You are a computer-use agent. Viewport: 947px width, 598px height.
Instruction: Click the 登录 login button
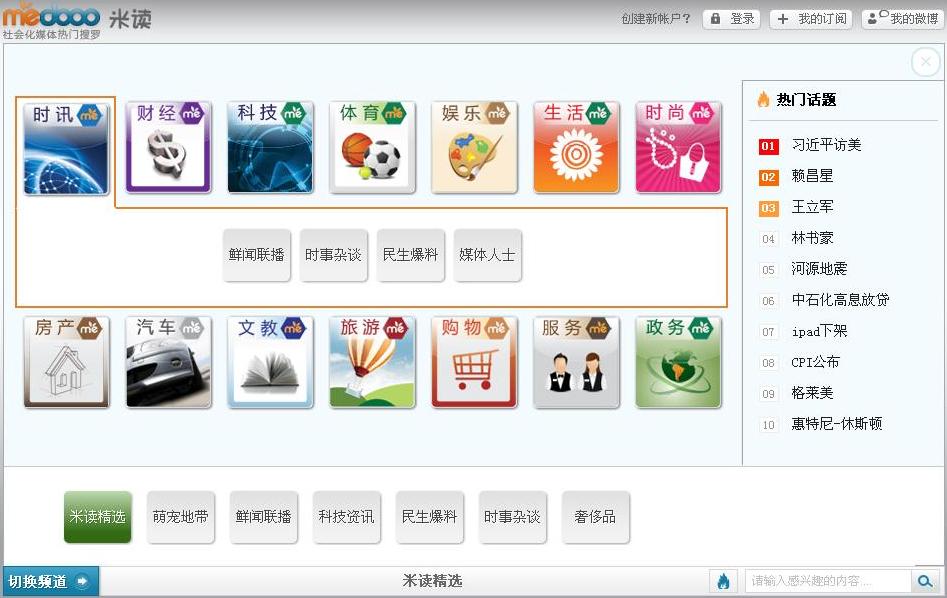click(x=731, y=19)
